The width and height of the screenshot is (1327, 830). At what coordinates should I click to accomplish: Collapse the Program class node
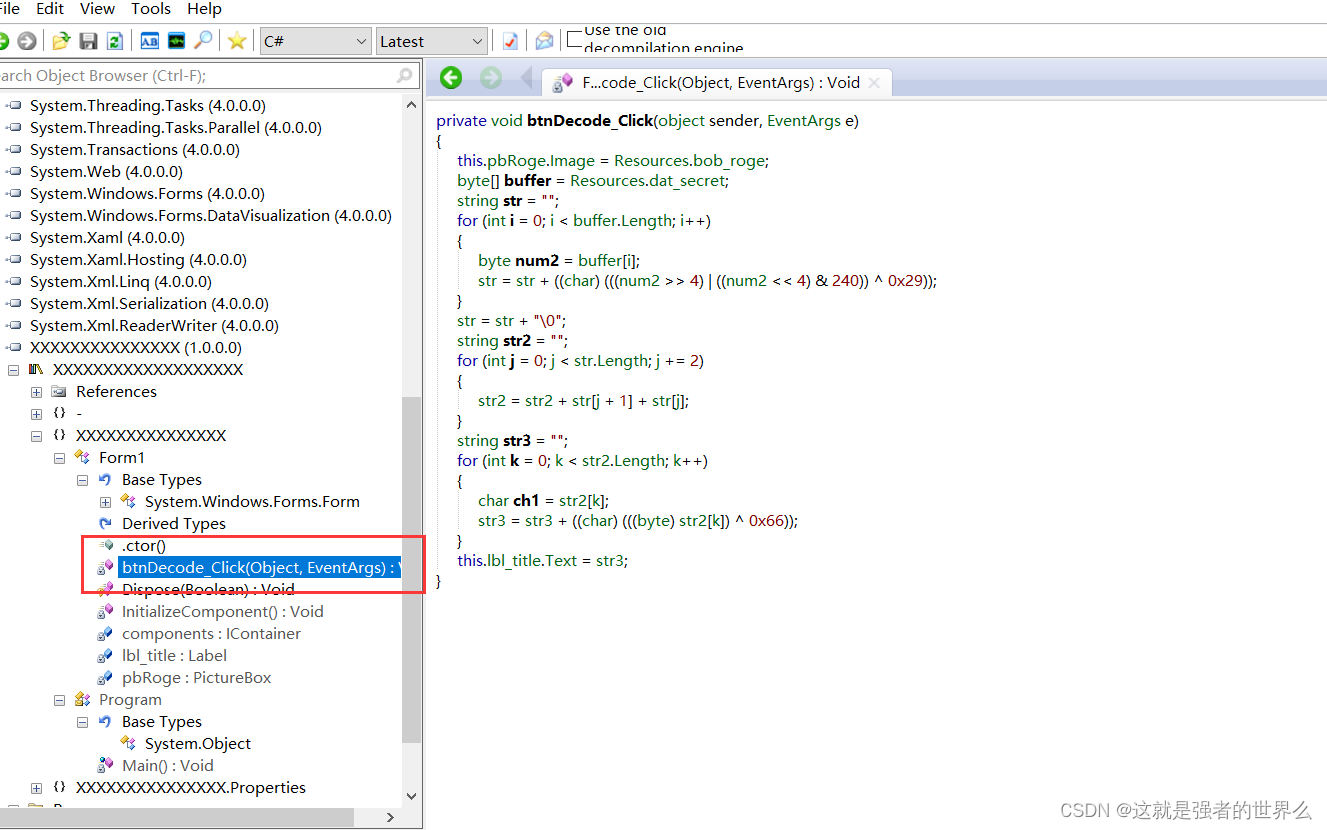point(60,700)
